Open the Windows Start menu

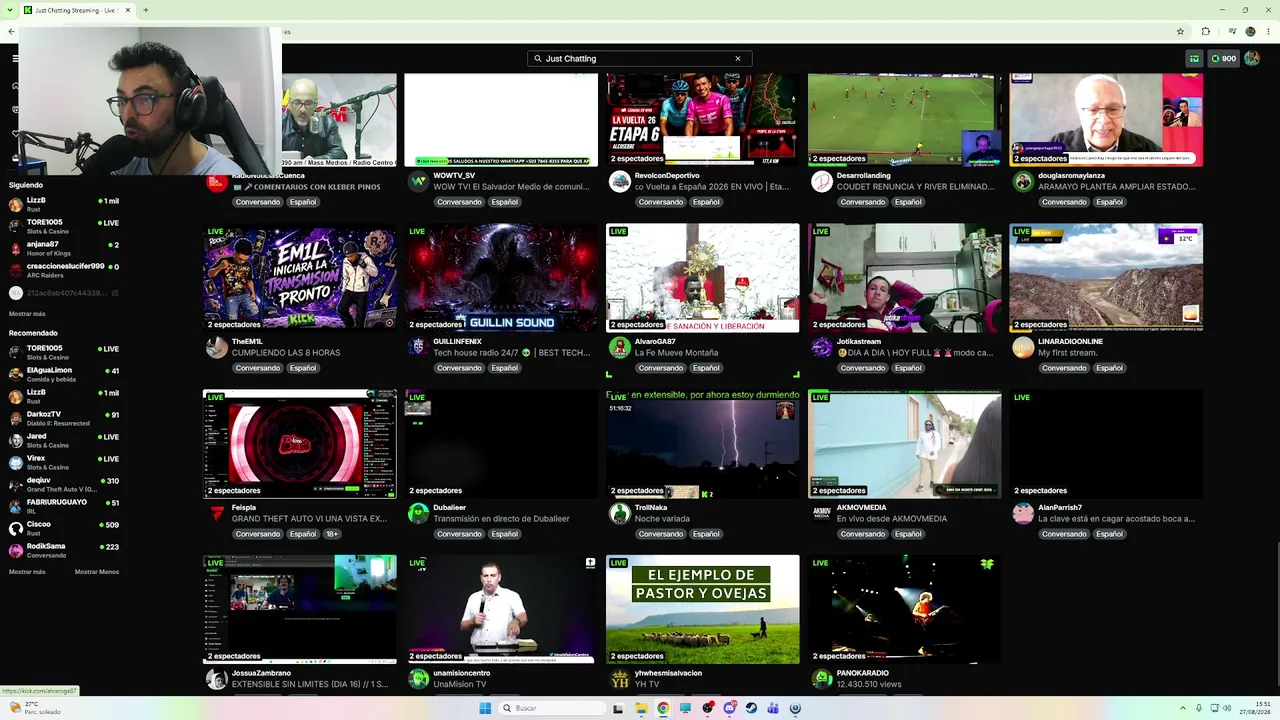(485, 708)
